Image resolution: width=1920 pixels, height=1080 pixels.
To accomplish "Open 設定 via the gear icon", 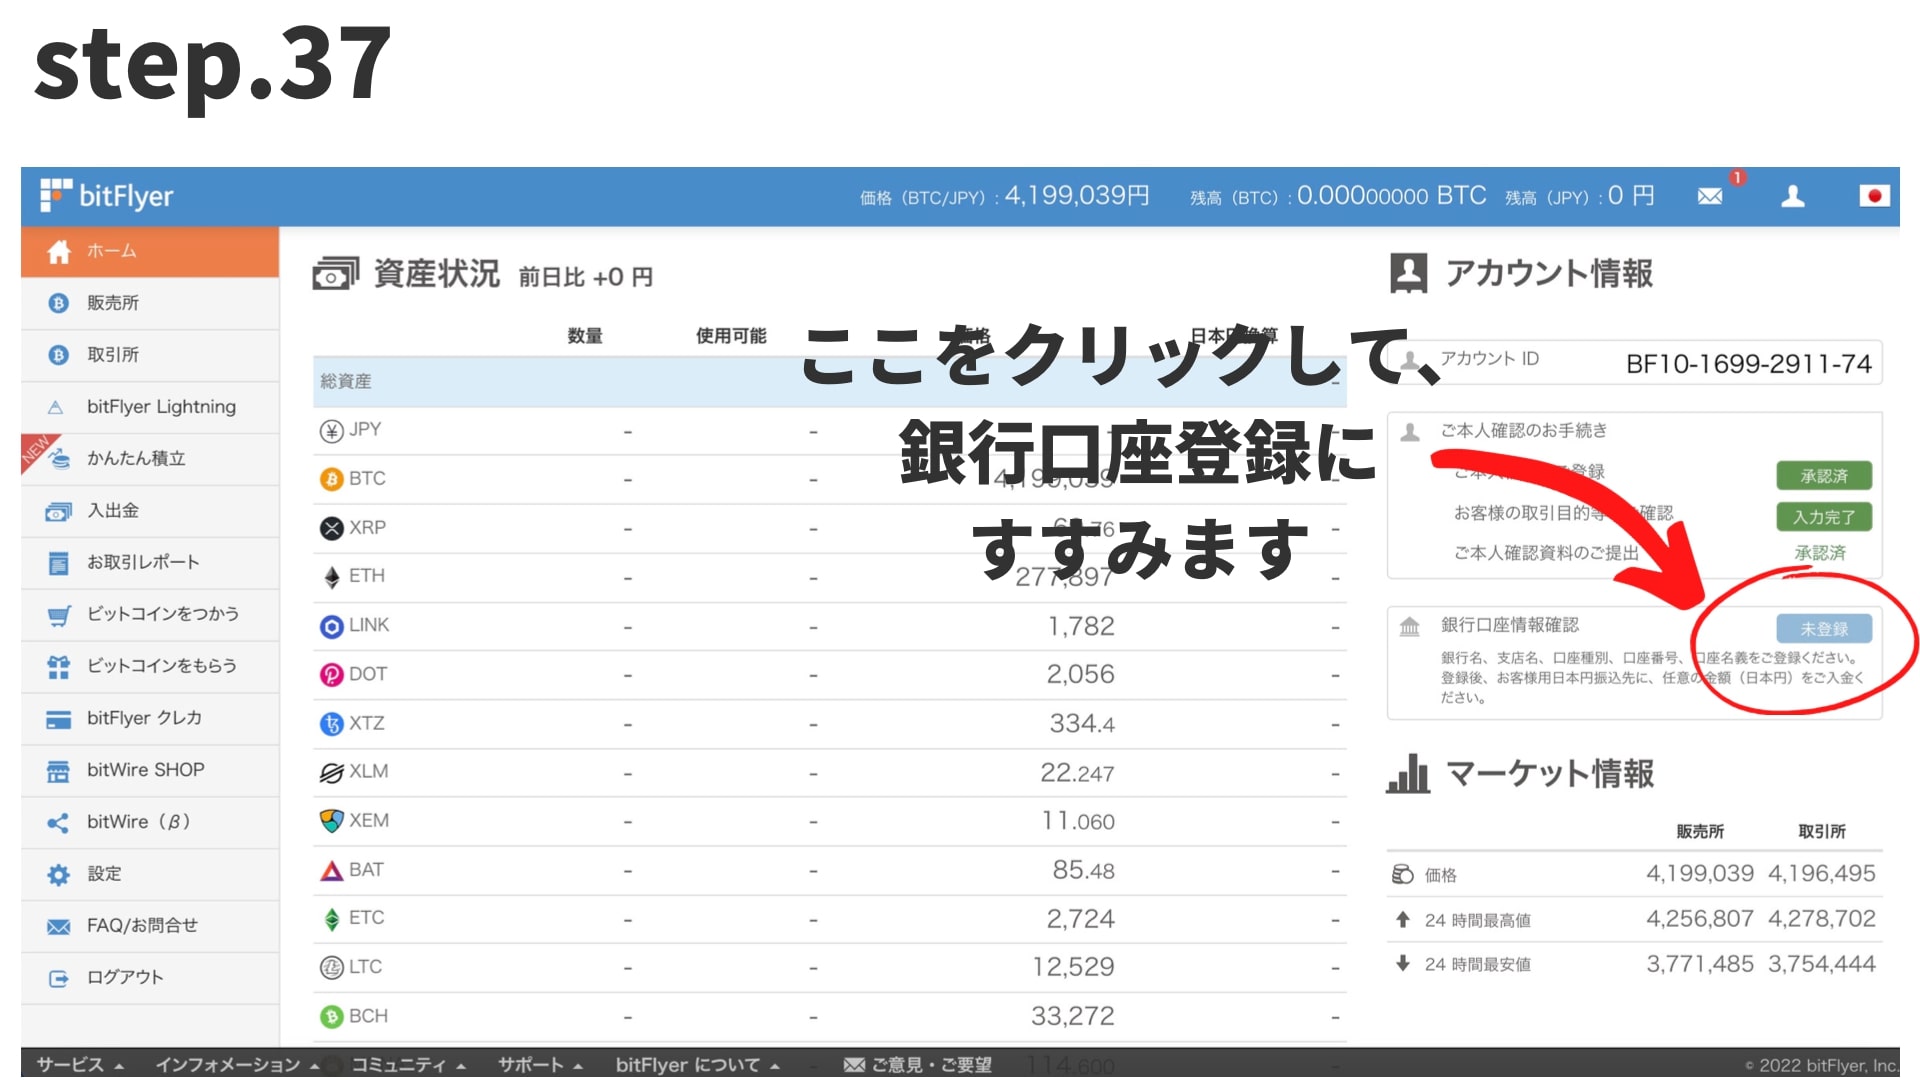I will coord(58,873).
